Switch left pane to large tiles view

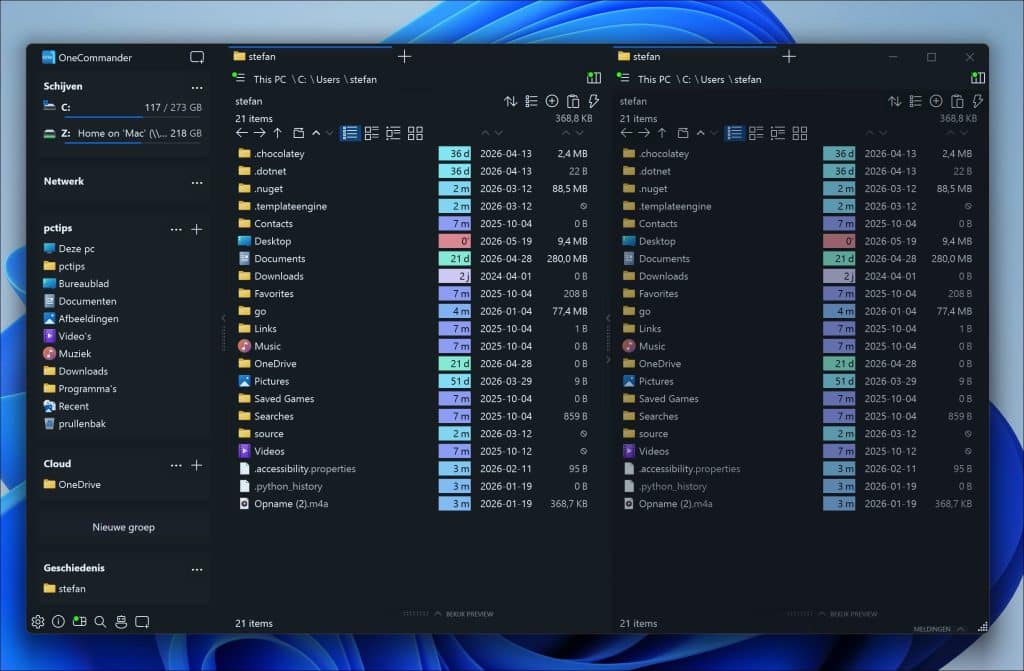[x=415, y=133]
